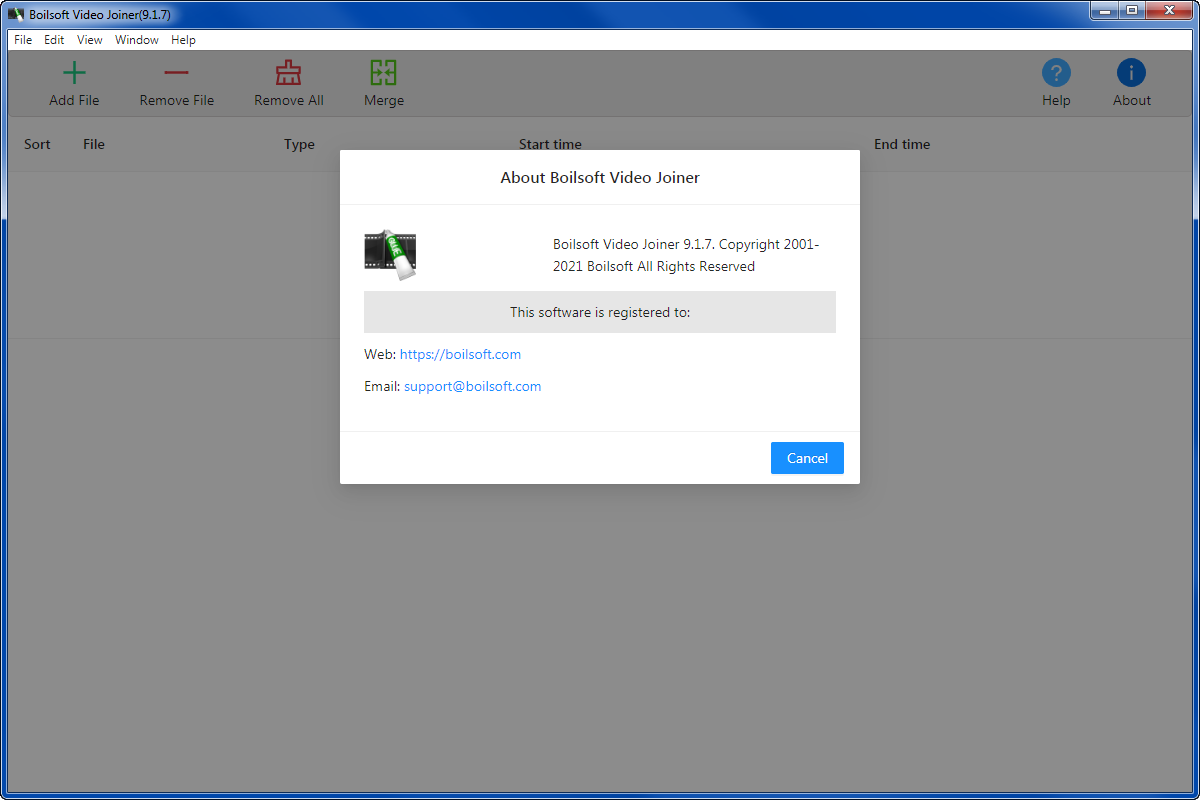This screenshot has height=800, width=1200.
Task: Minimize the Boilsoft Video Joiner window
Action: pos(1102,11)
